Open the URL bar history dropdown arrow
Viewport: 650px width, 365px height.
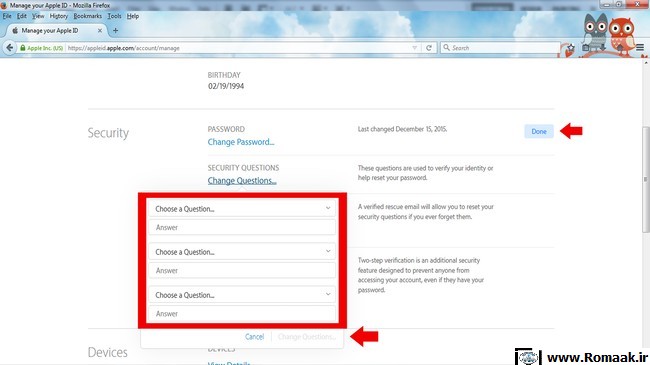(415, 48)
